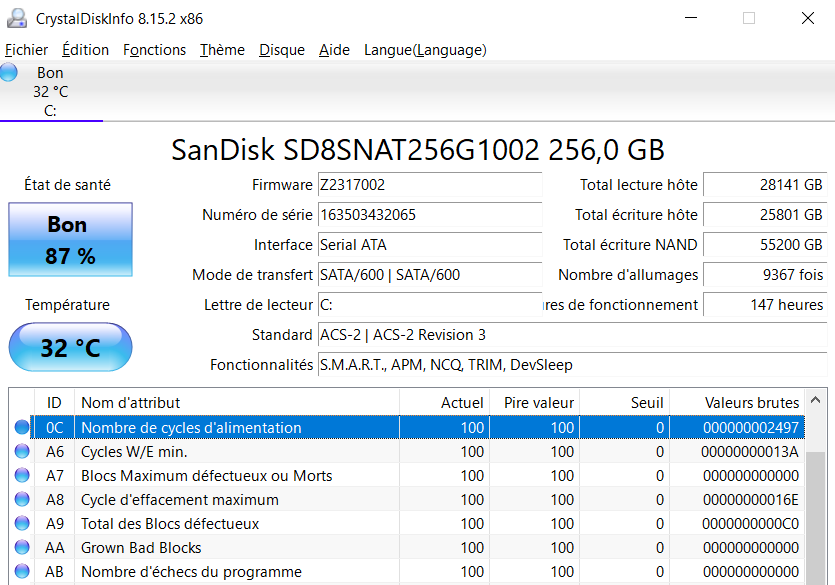Viewport: 835px width, 585px height.
Task: Open the Fonctions menu
Action: (x=154, y=50)
